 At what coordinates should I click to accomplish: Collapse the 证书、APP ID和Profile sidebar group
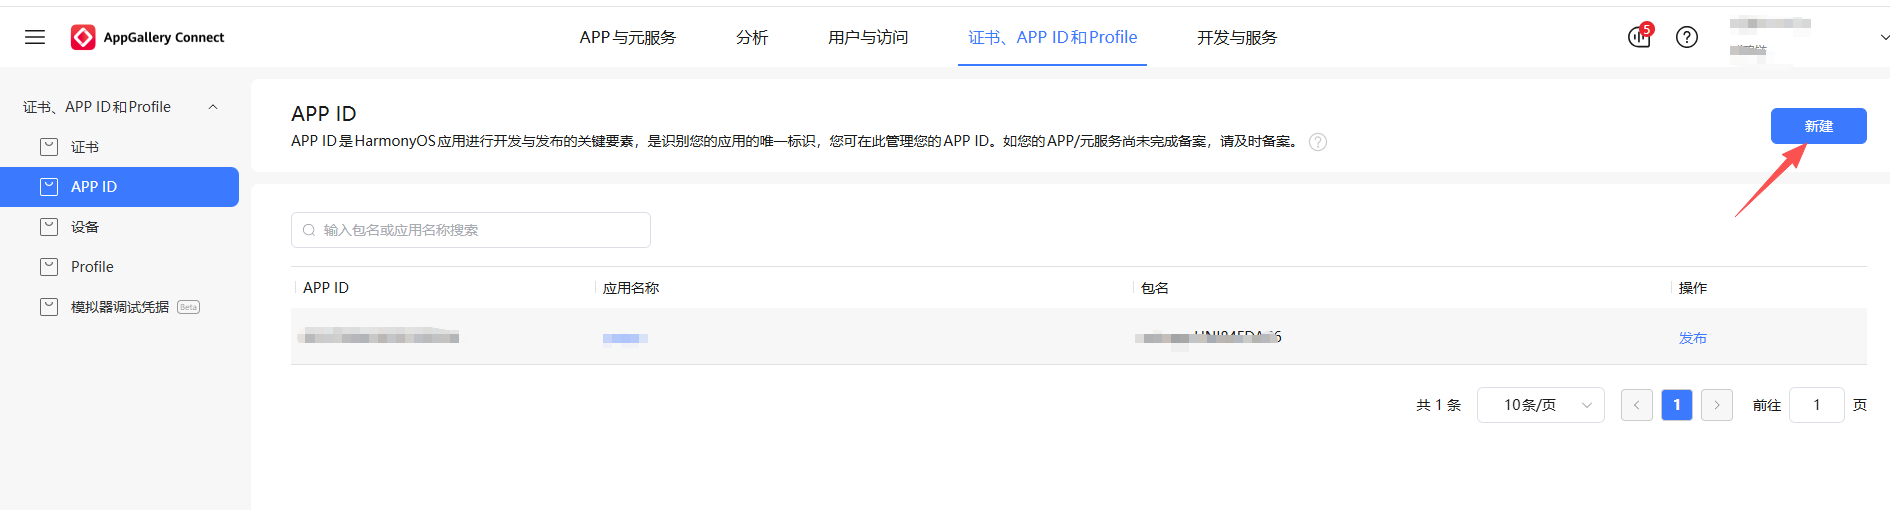tap(213, 107)
